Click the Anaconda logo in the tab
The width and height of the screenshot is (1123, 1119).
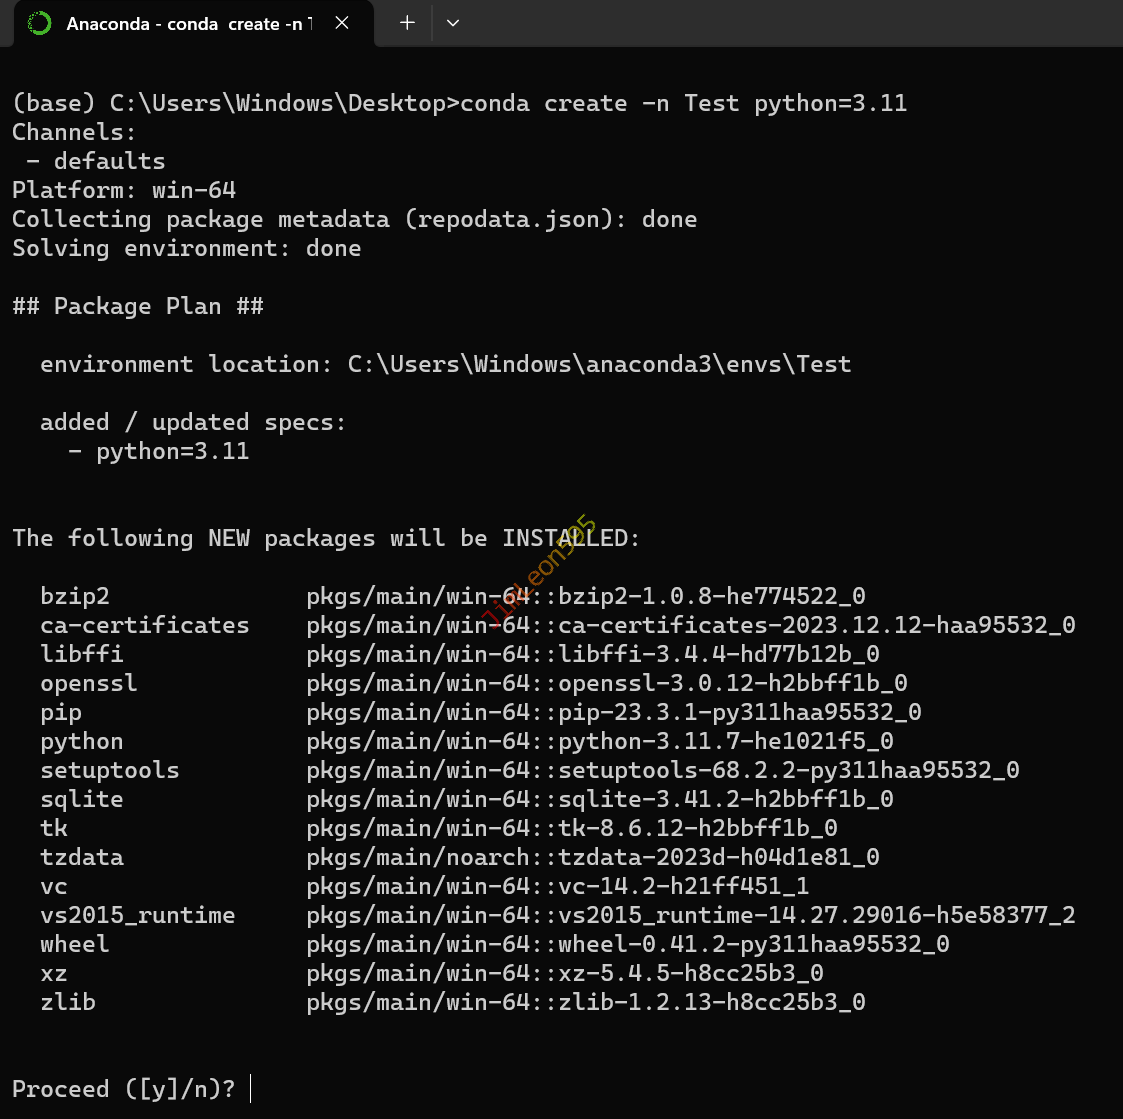[39, 23]
